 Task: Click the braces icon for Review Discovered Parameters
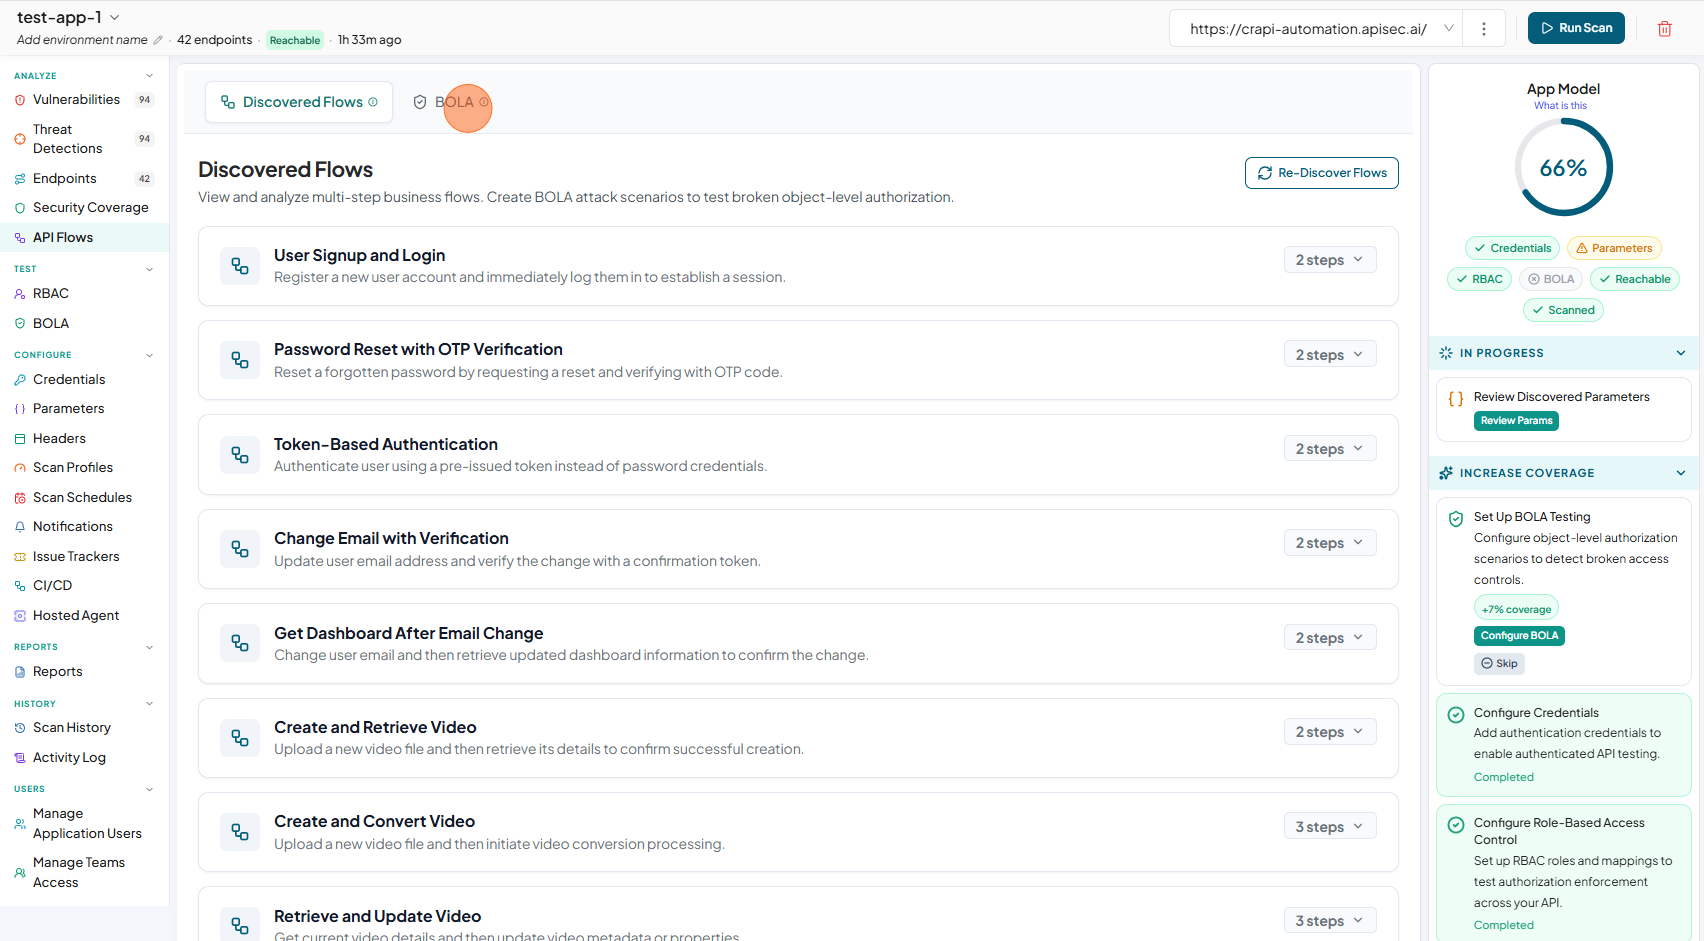tap(1456, 398)
